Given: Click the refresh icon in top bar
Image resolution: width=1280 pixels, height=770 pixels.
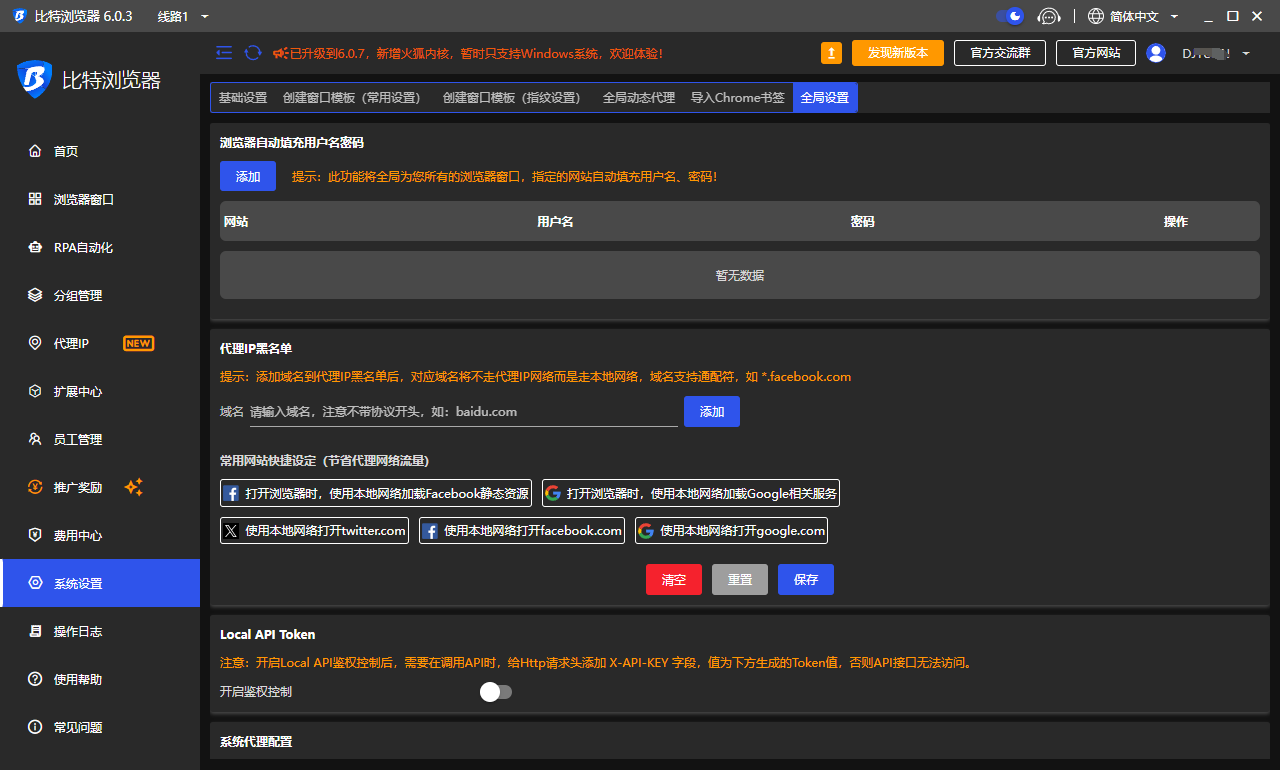Looking at the screenshot, I should click(253, 53).
